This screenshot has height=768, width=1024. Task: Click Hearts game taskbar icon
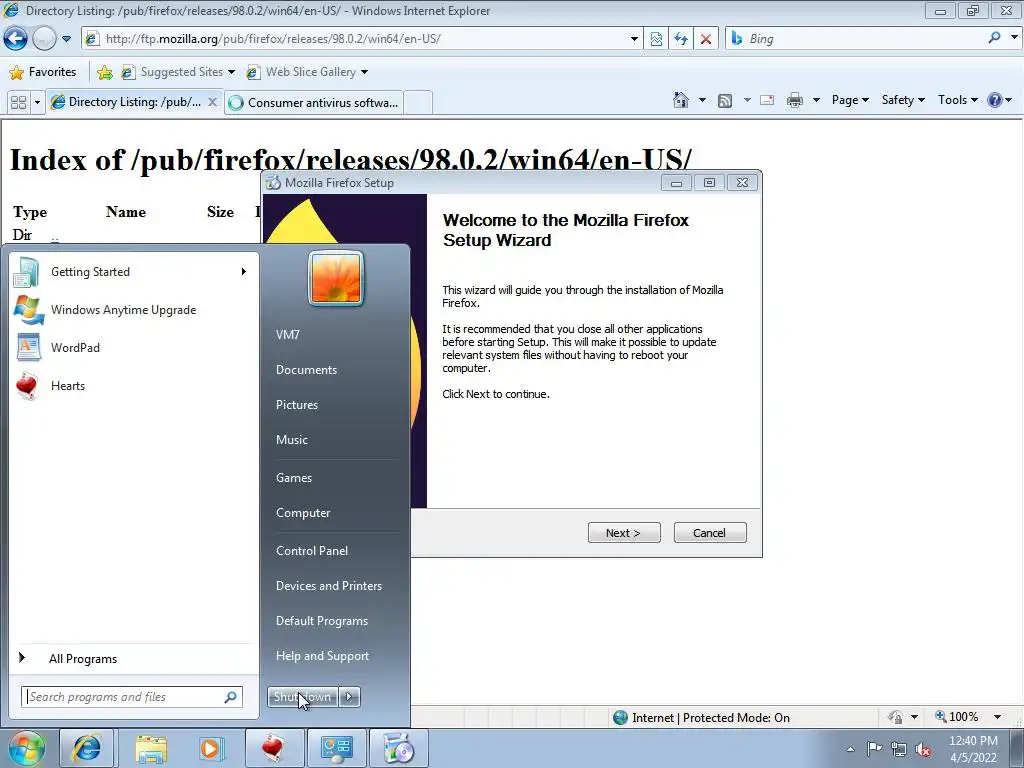tap(273, 748)
